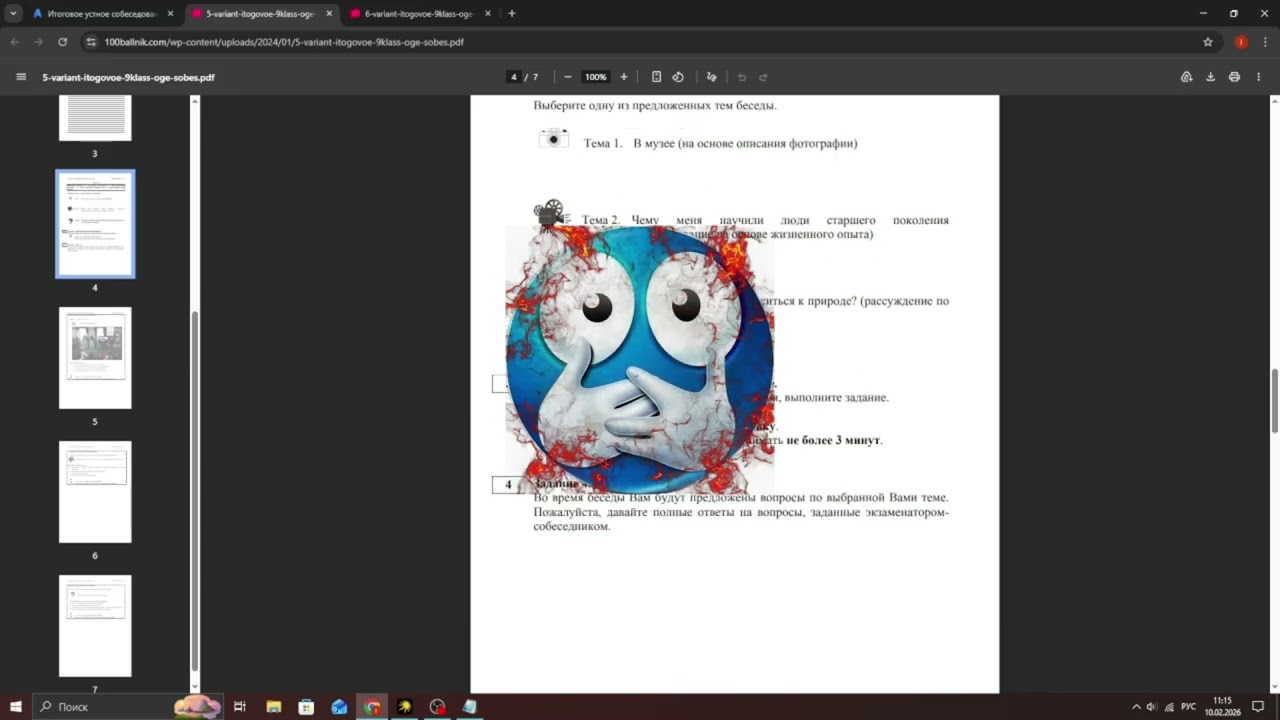Click the address bar URL field
The height and width of the screenshot is (720, 1280).
(640, 42)
